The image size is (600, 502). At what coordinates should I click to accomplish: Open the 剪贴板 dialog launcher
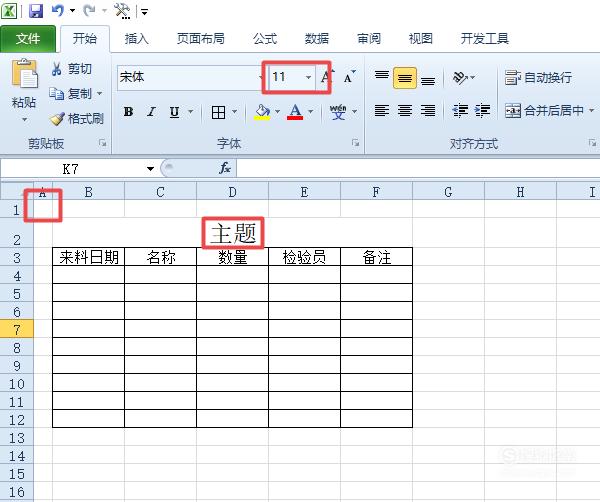pos(102,143)
